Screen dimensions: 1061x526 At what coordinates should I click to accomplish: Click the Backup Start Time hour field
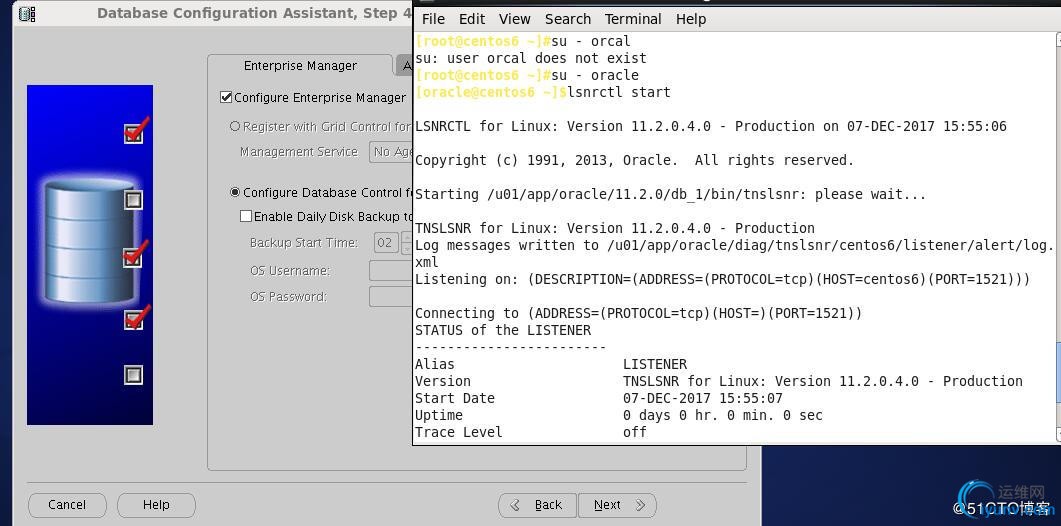386,242
